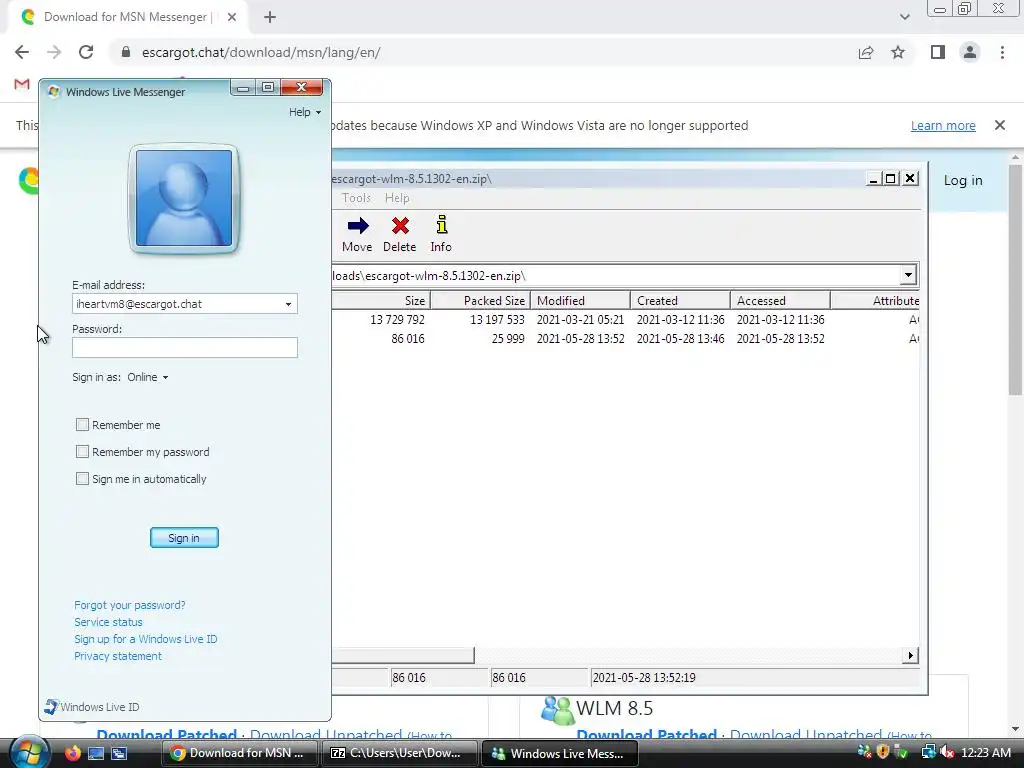Open the Gmail bookmark icon

point(22,84)
